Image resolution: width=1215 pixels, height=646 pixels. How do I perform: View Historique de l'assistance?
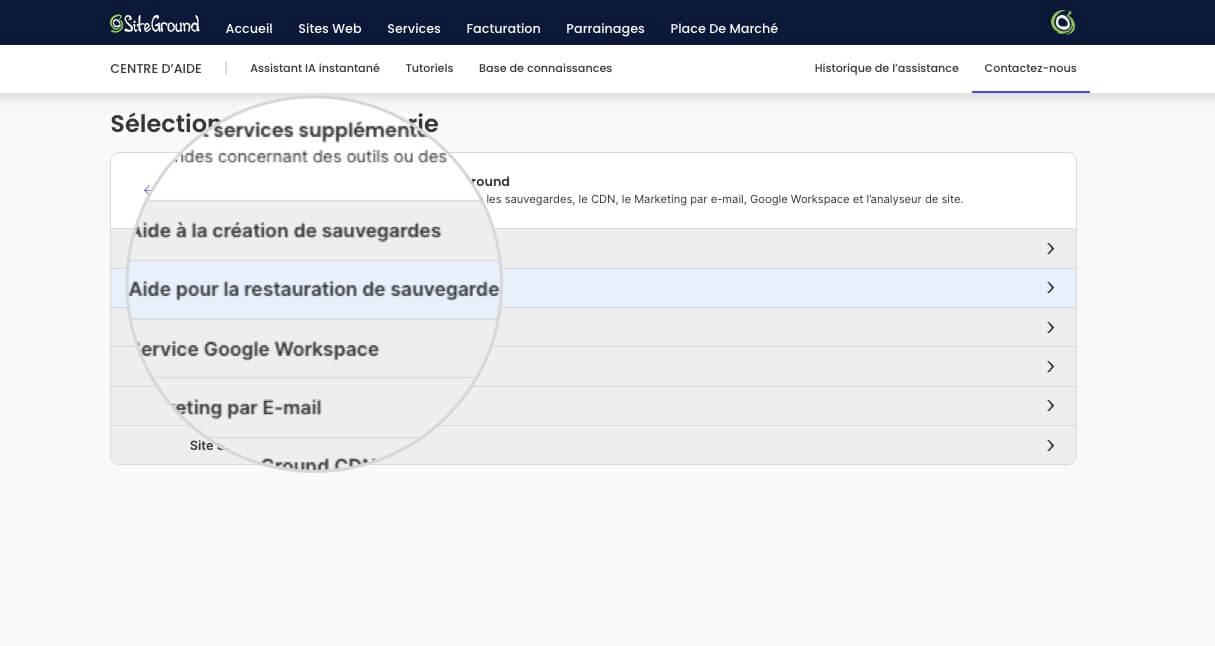point(886,68)
